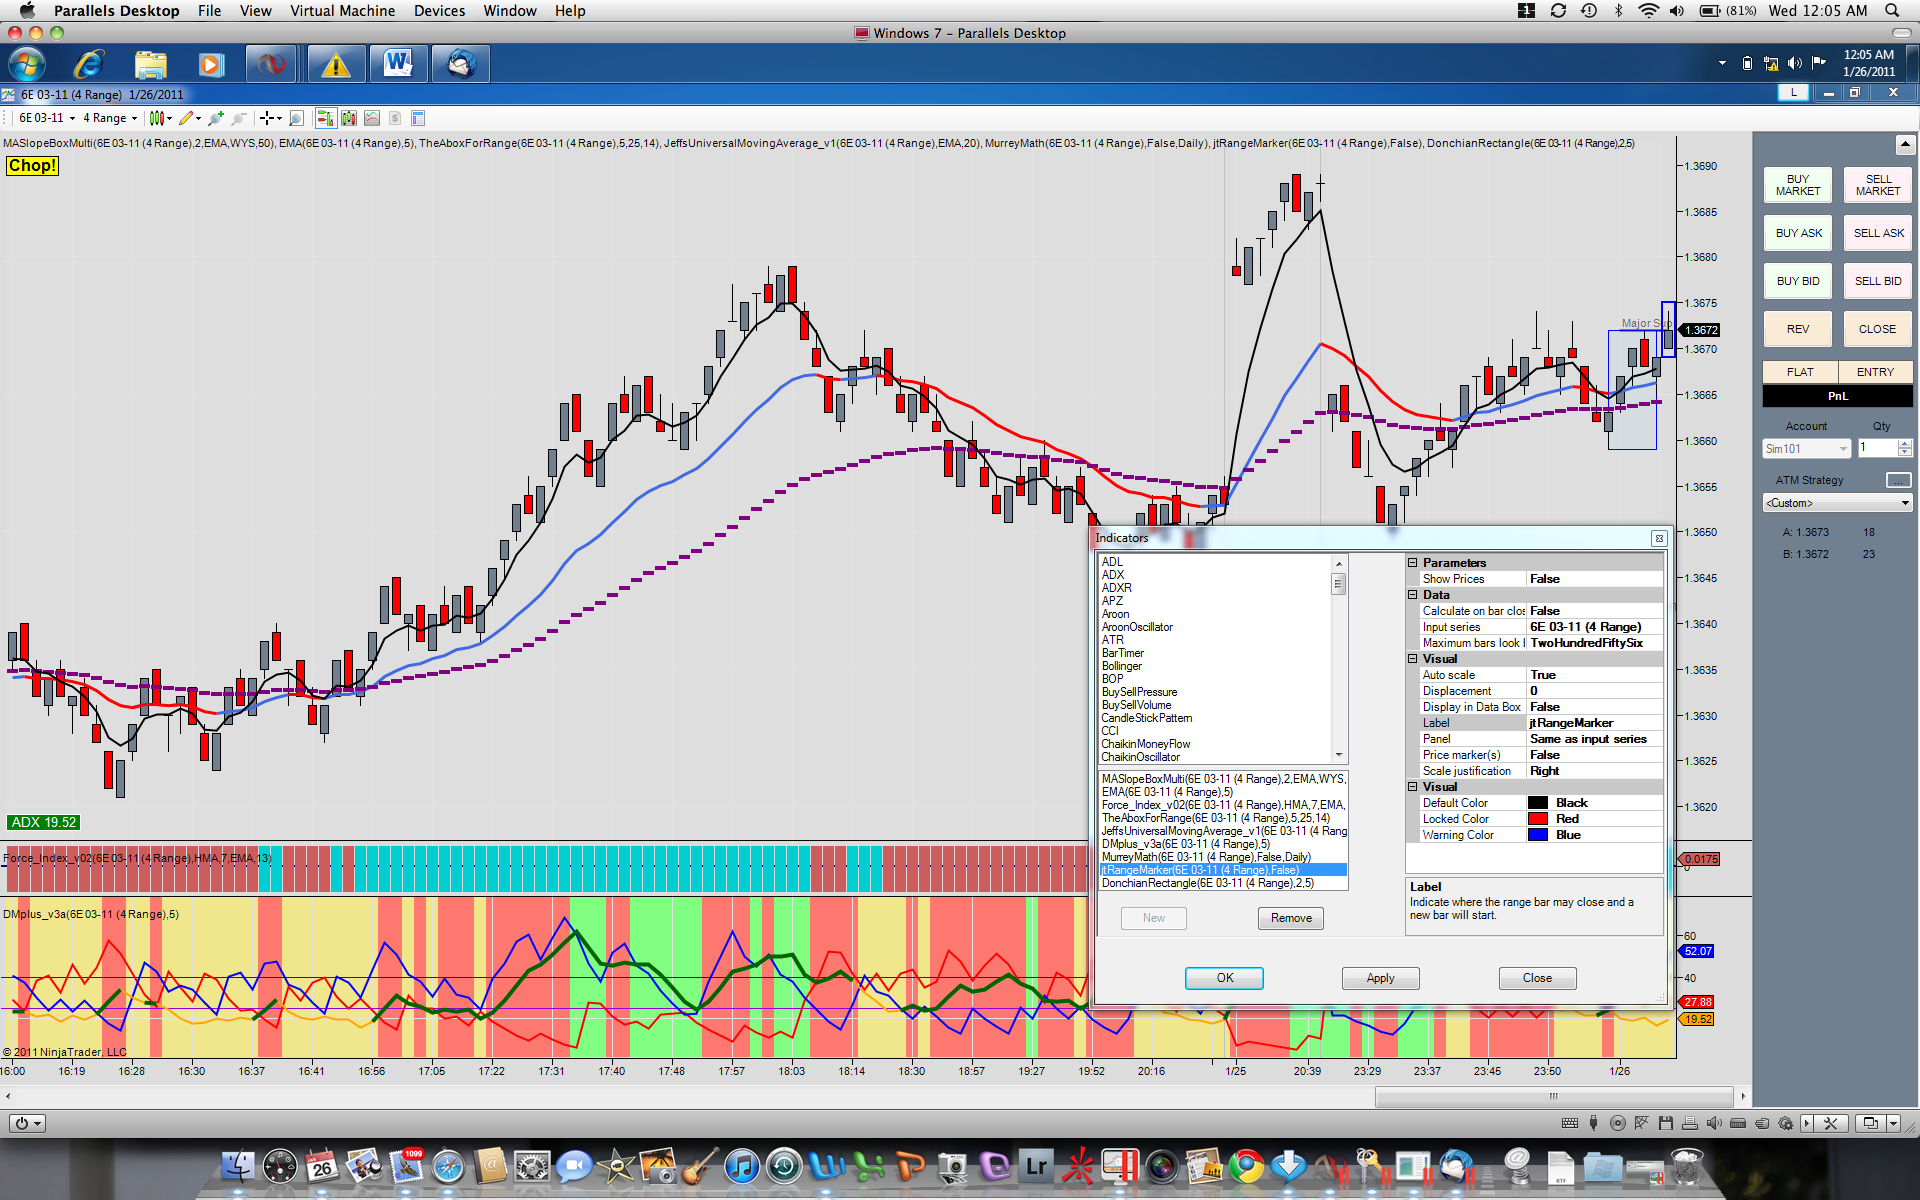Open the View menu
1920x1200 pixels.
(x=255, y=11)
